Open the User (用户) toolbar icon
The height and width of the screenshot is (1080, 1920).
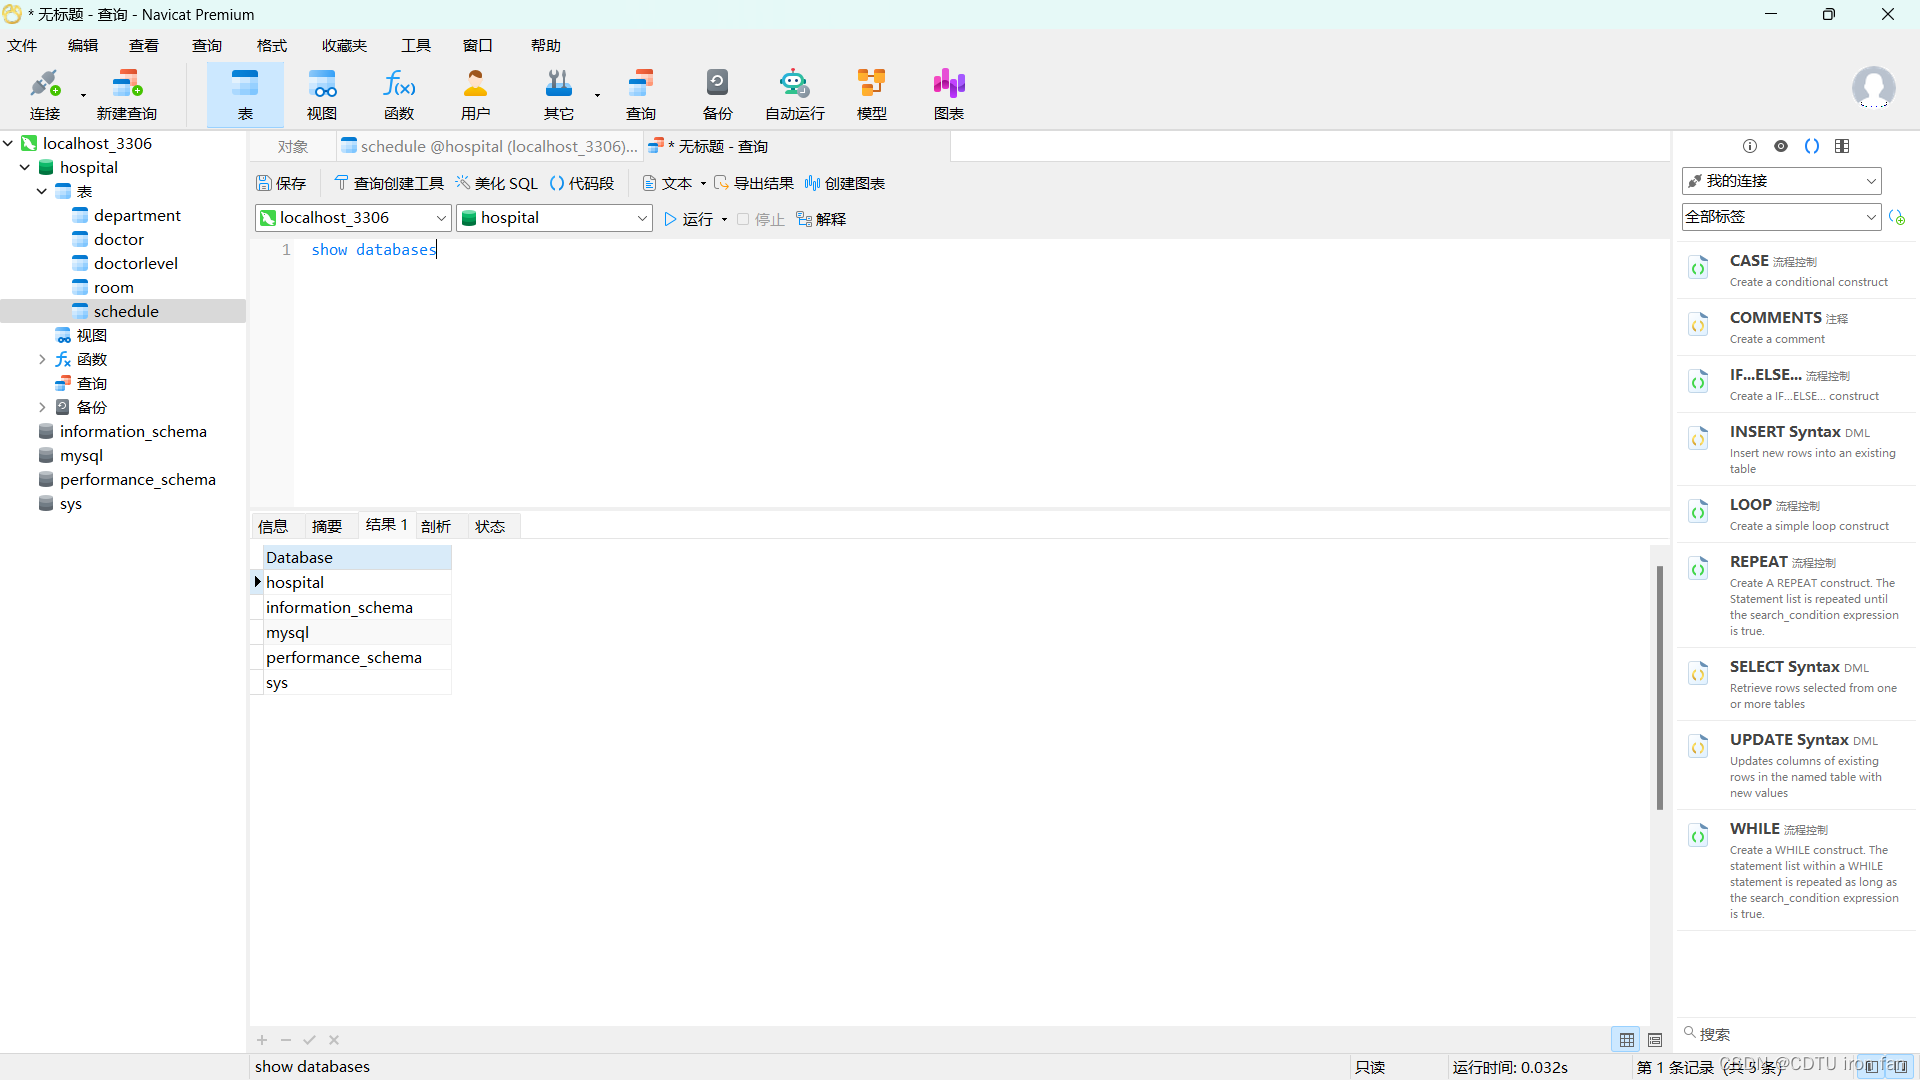[476, 95]
